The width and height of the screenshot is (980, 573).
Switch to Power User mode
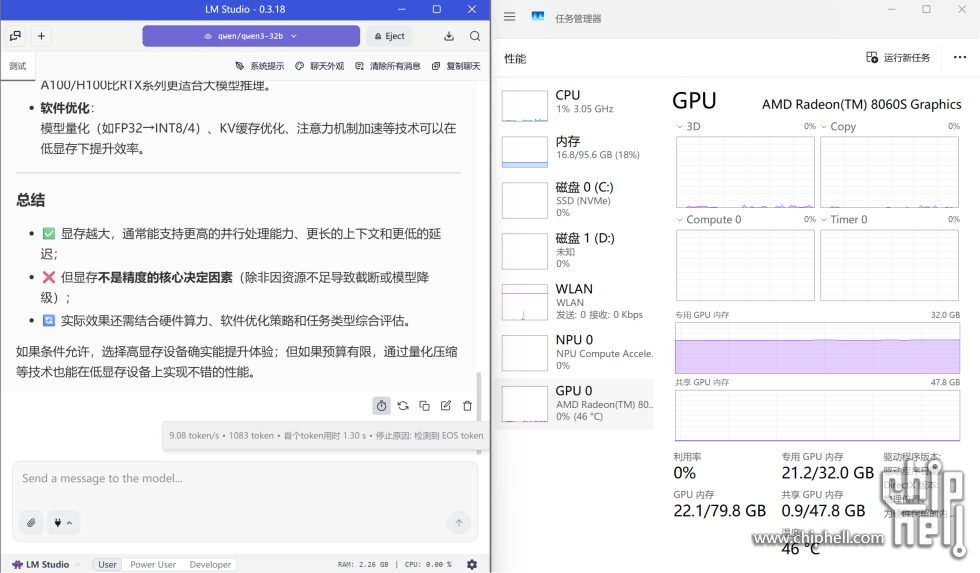(153, 564)
